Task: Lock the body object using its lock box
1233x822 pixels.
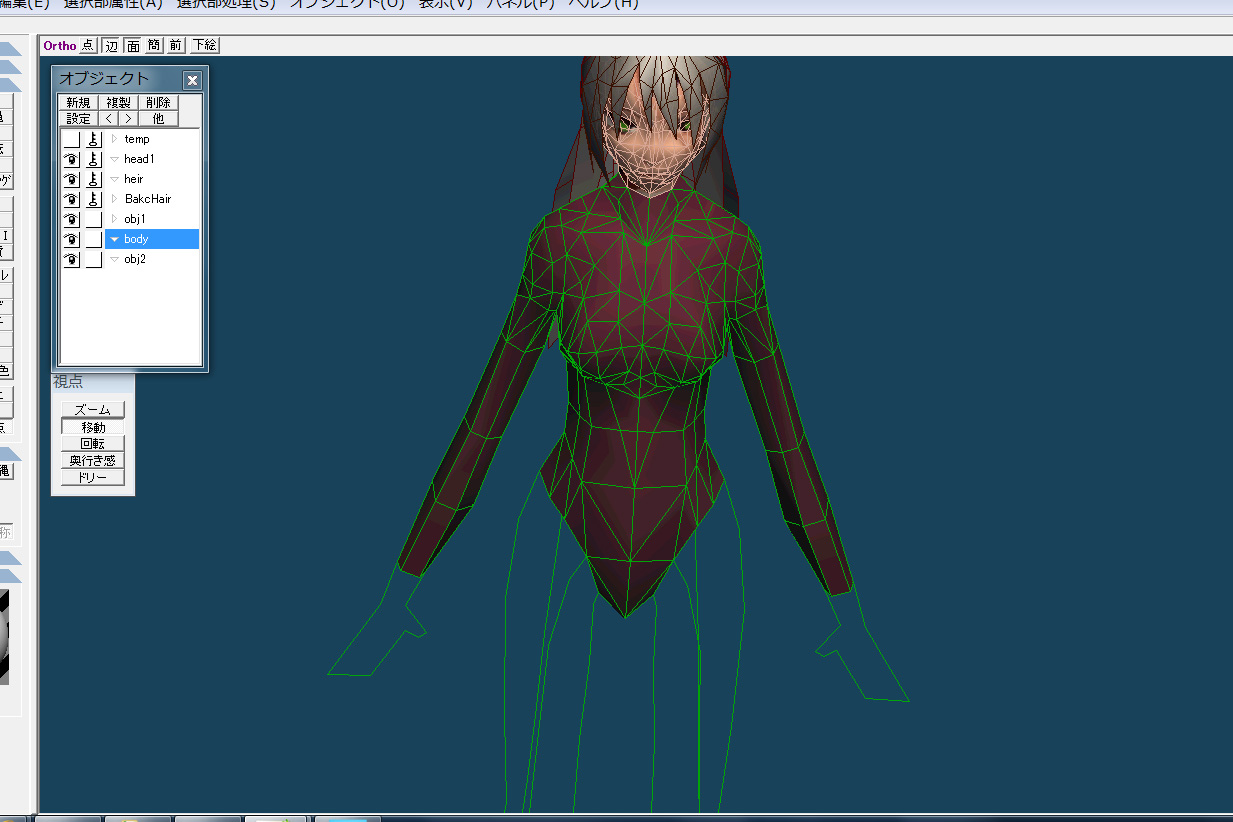Action: tap(93, 239)
